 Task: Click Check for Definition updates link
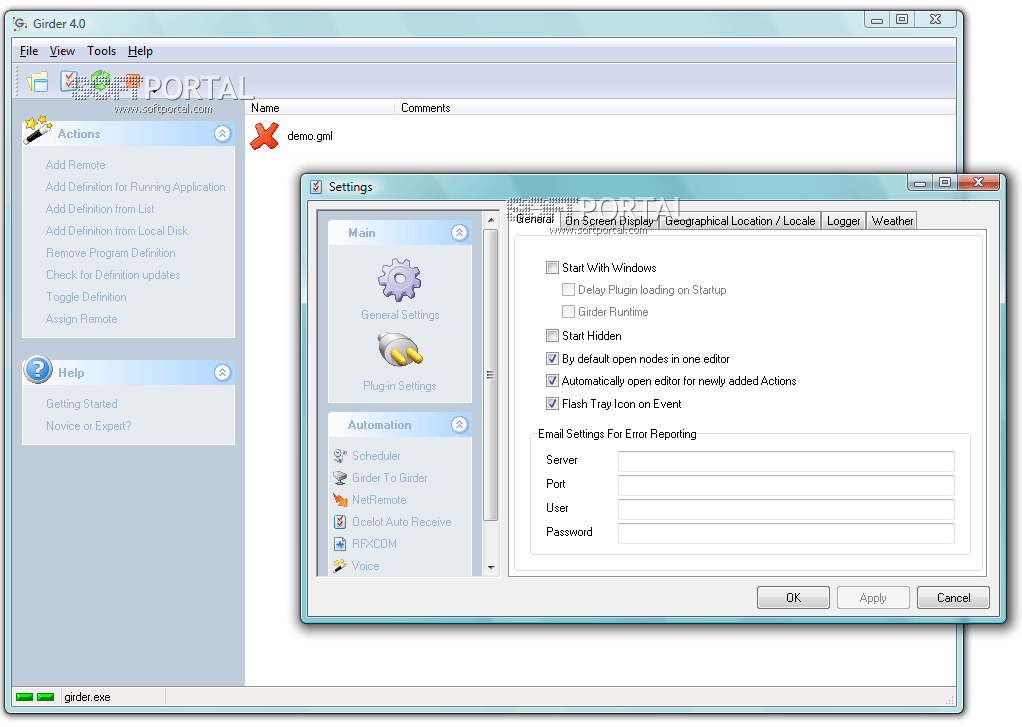coord(113,275)
